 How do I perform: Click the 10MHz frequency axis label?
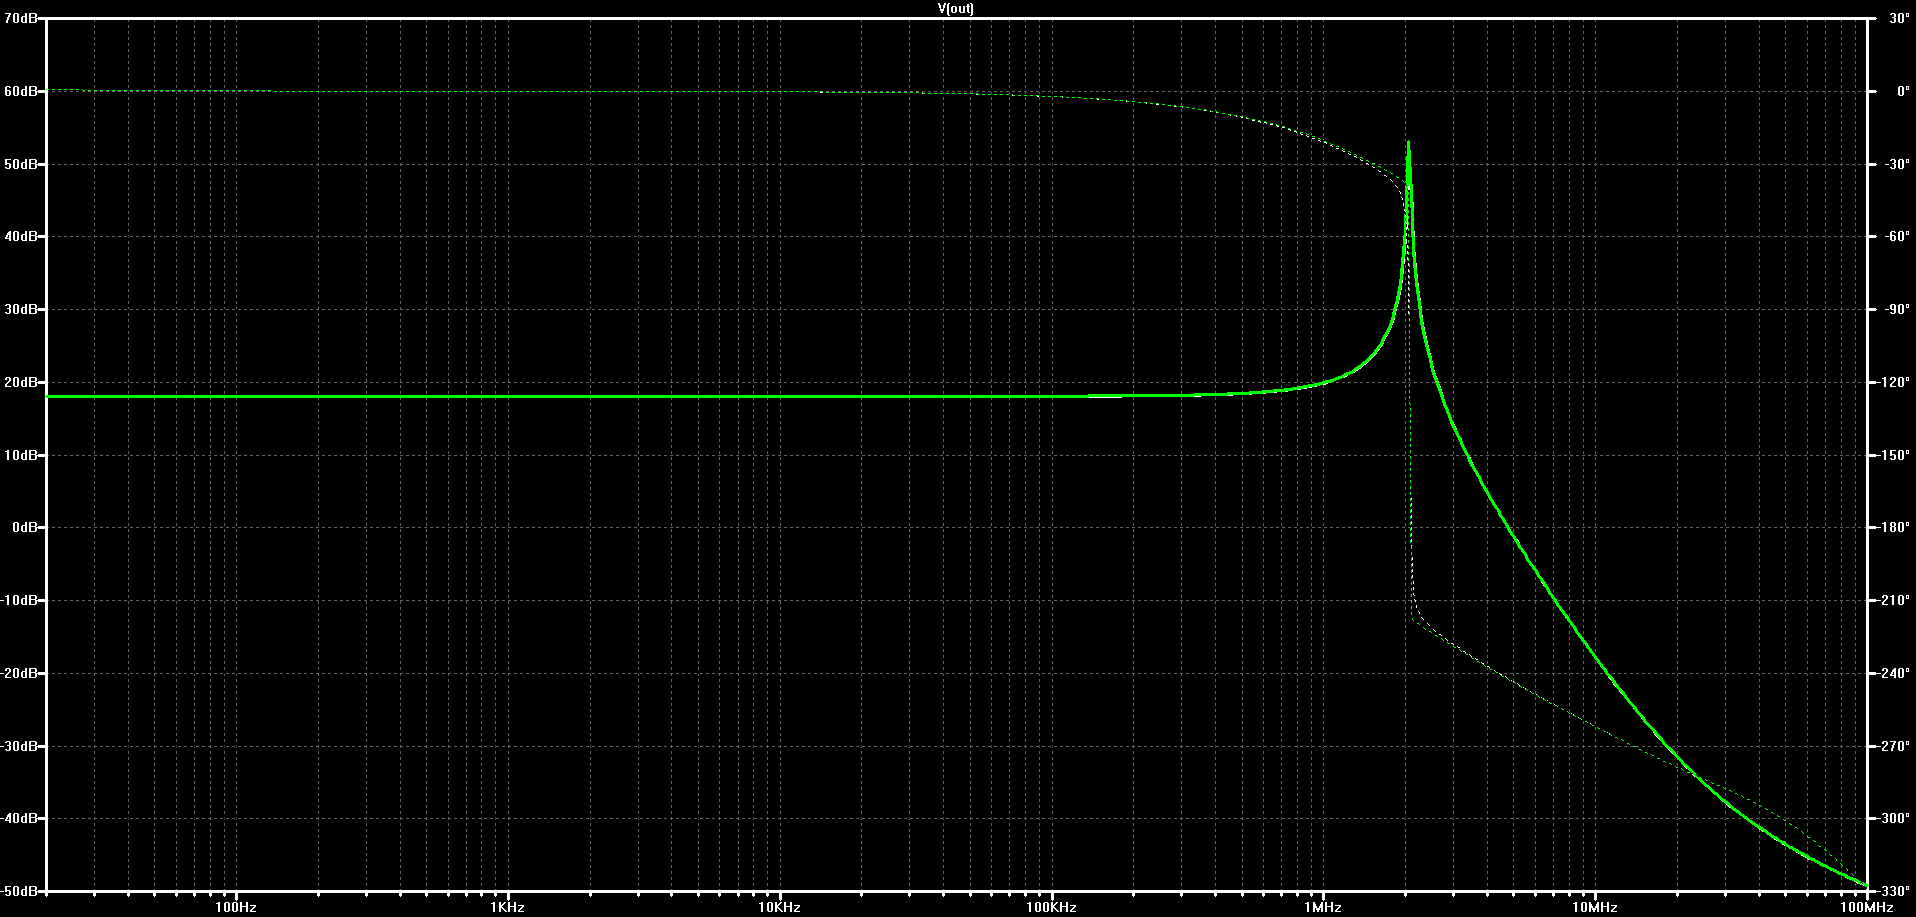click(1595, 908)
